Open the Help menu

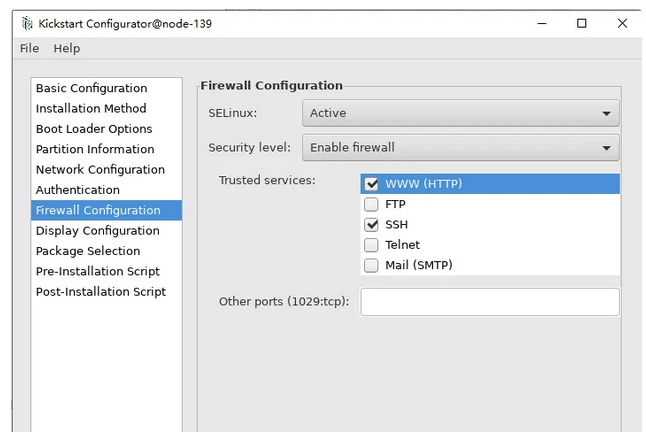[x=66, y=48]
